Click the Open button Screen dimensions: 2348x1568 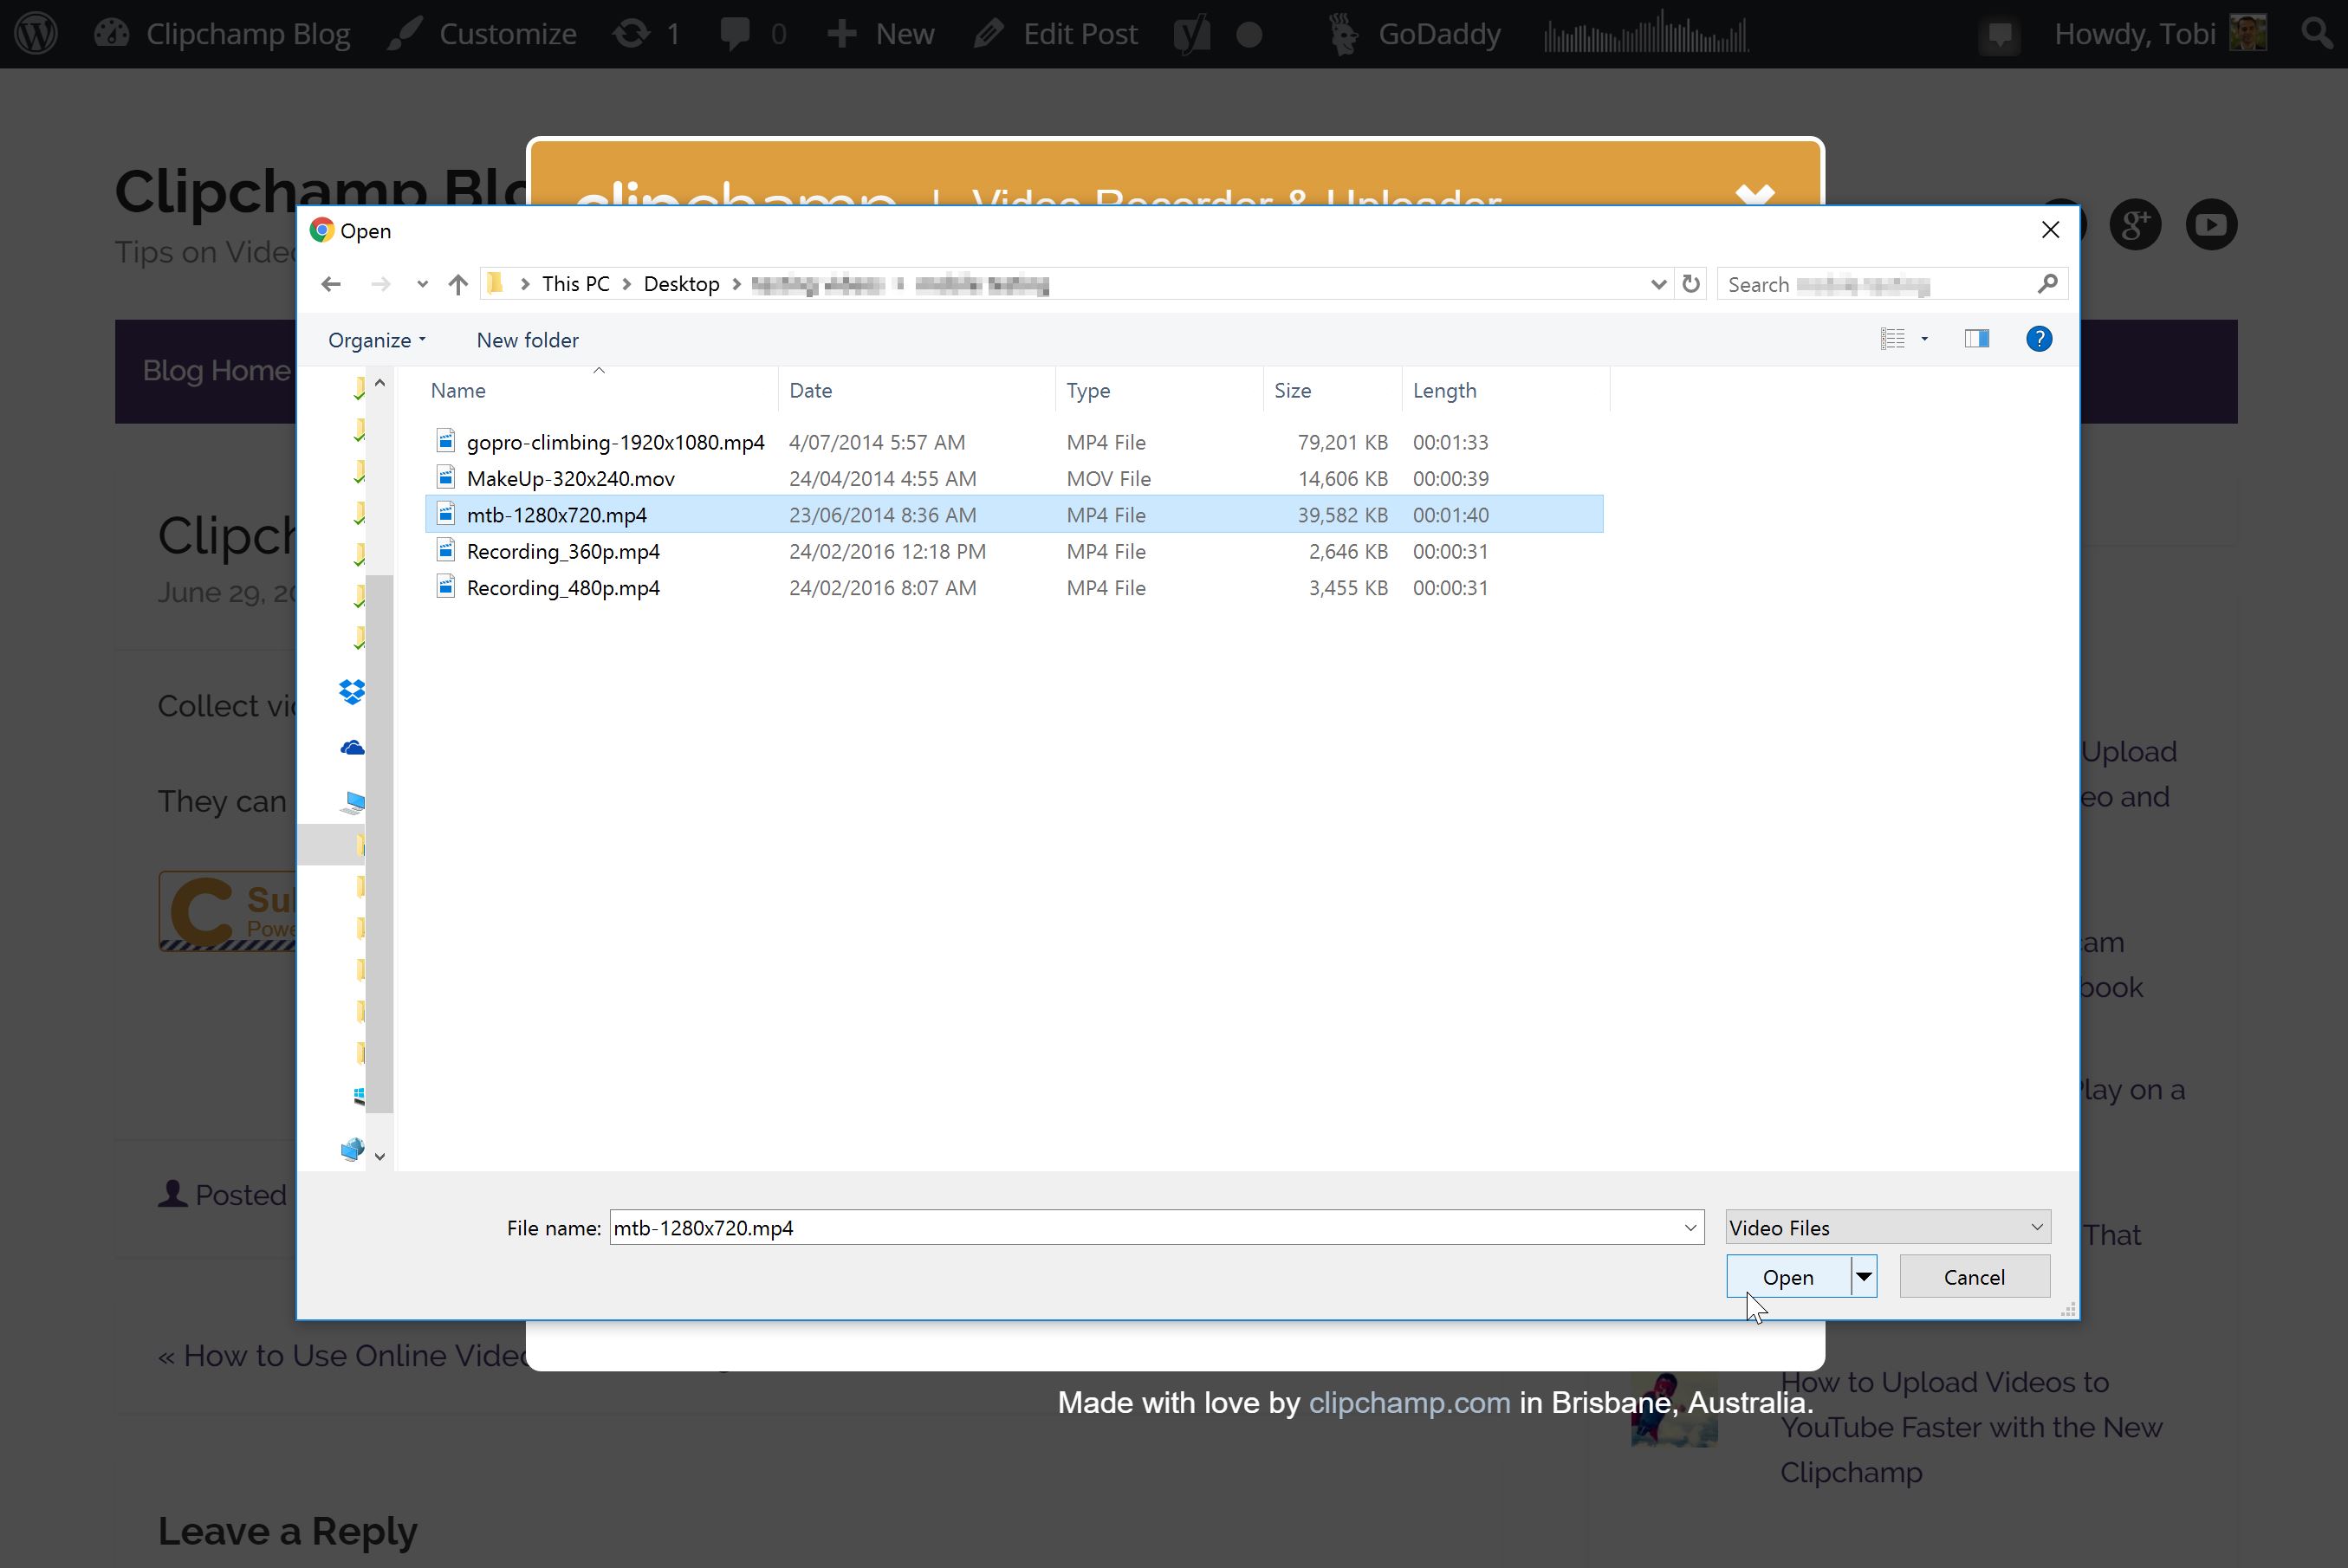(1788, 1277)
